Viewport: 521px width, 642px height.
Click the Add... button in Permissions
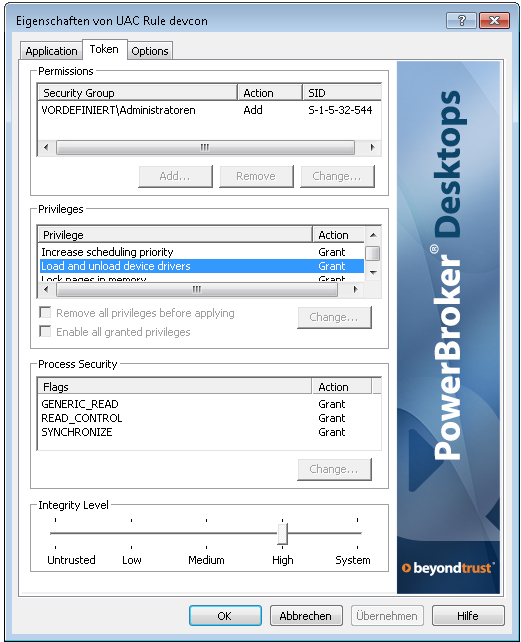click(x=175, y=176)
